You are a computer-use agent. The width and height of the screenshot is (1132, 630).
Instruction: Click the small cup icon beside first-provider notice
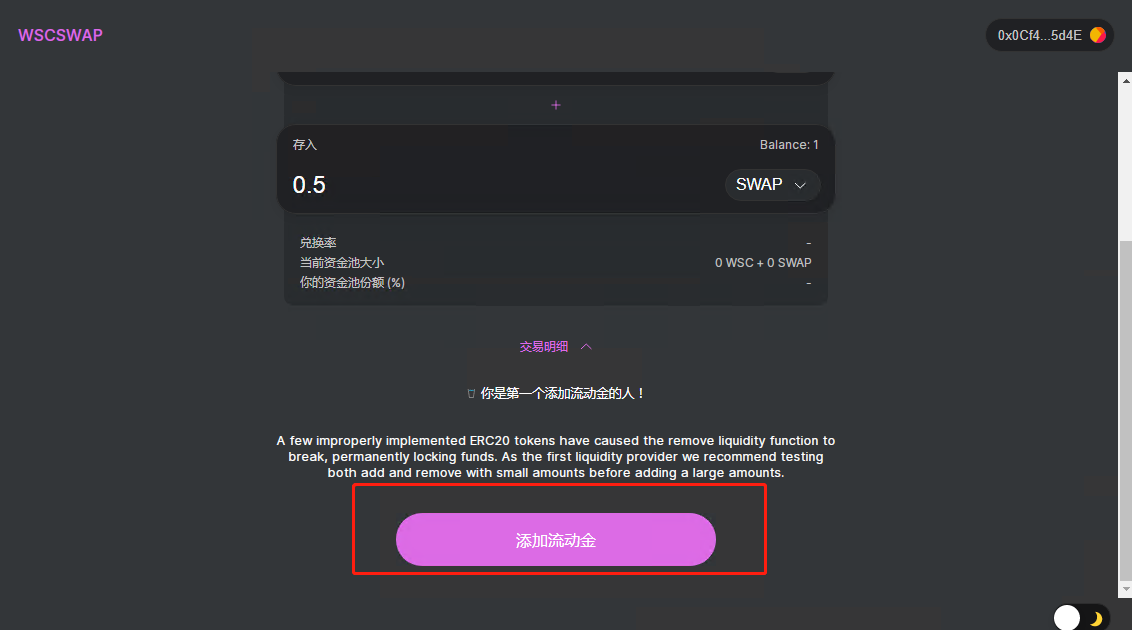coord(471,394)
